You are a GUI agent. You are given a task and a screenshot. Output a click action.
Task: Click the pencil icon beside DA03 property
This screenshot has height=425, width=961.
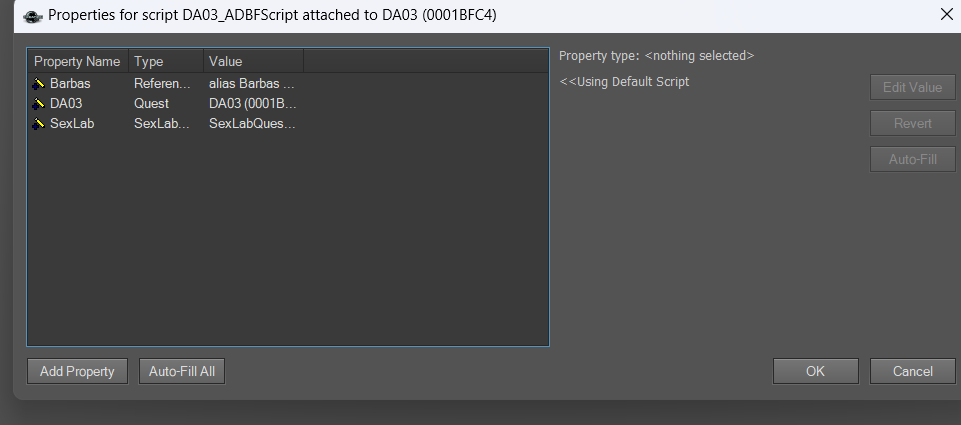coord(39,104)
